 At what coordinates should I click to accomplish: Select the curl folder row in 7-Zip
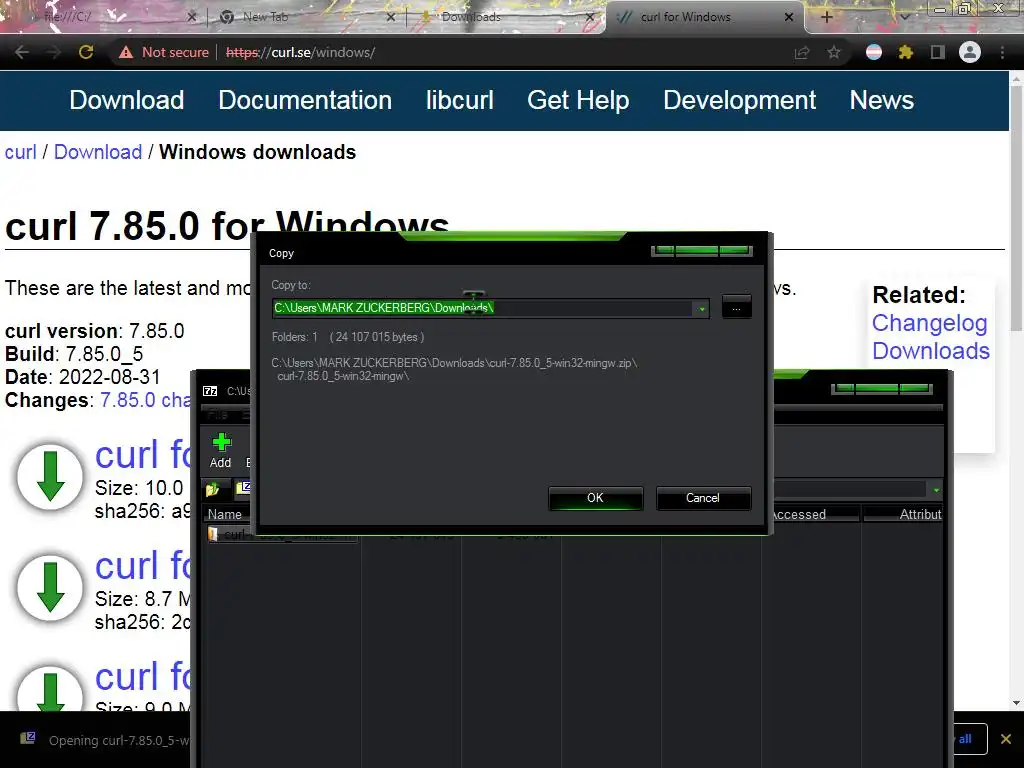[x=282, y=534]
